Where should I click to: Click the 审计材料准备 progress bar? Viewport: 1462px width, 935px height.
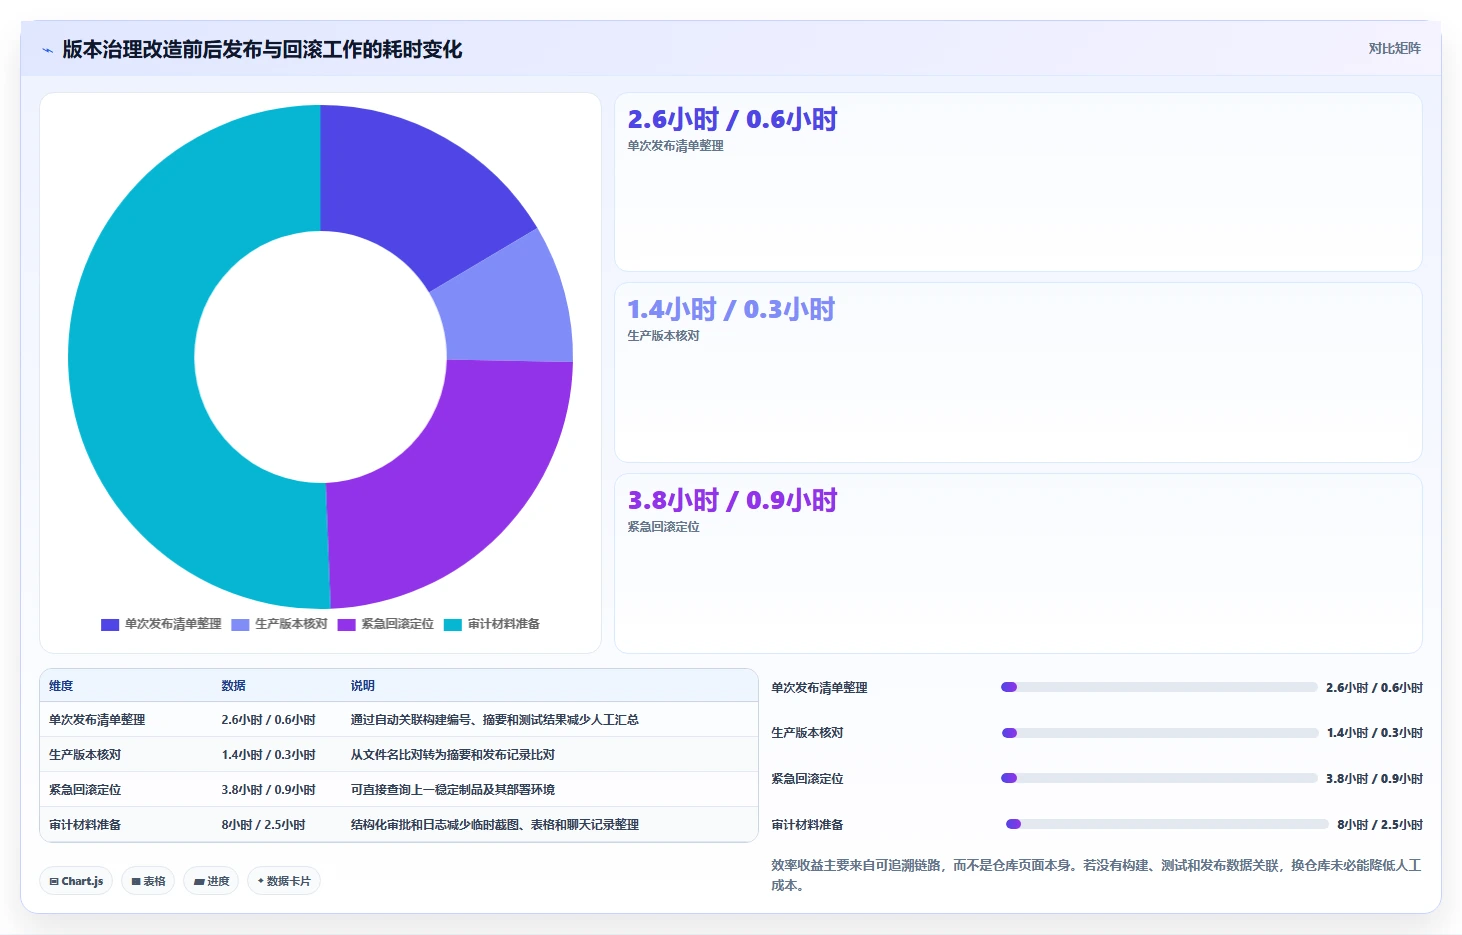point(1167,824)
